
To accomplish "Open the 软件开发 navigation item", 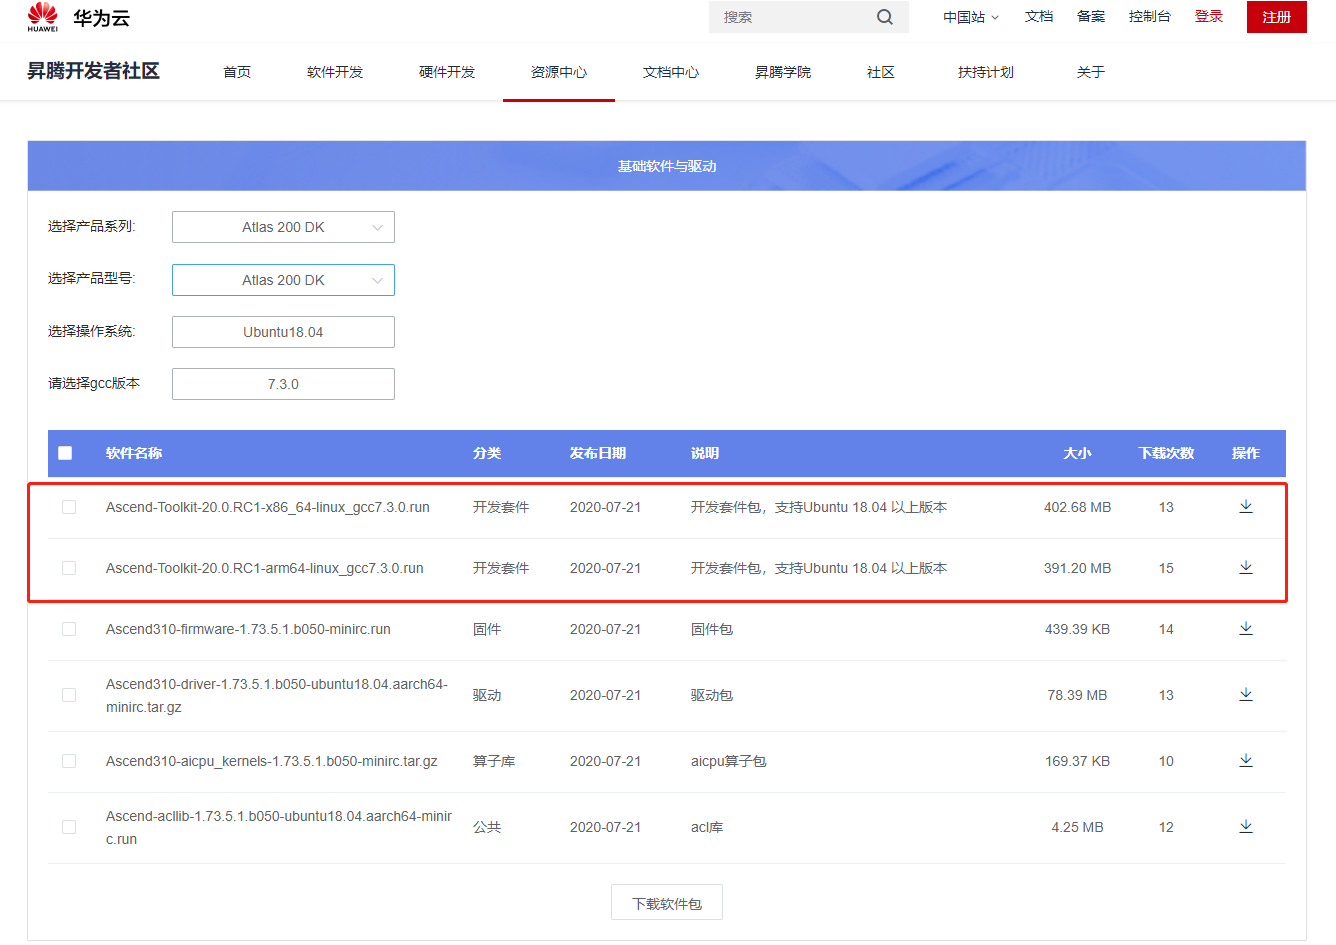I will (x=335, y=72).
